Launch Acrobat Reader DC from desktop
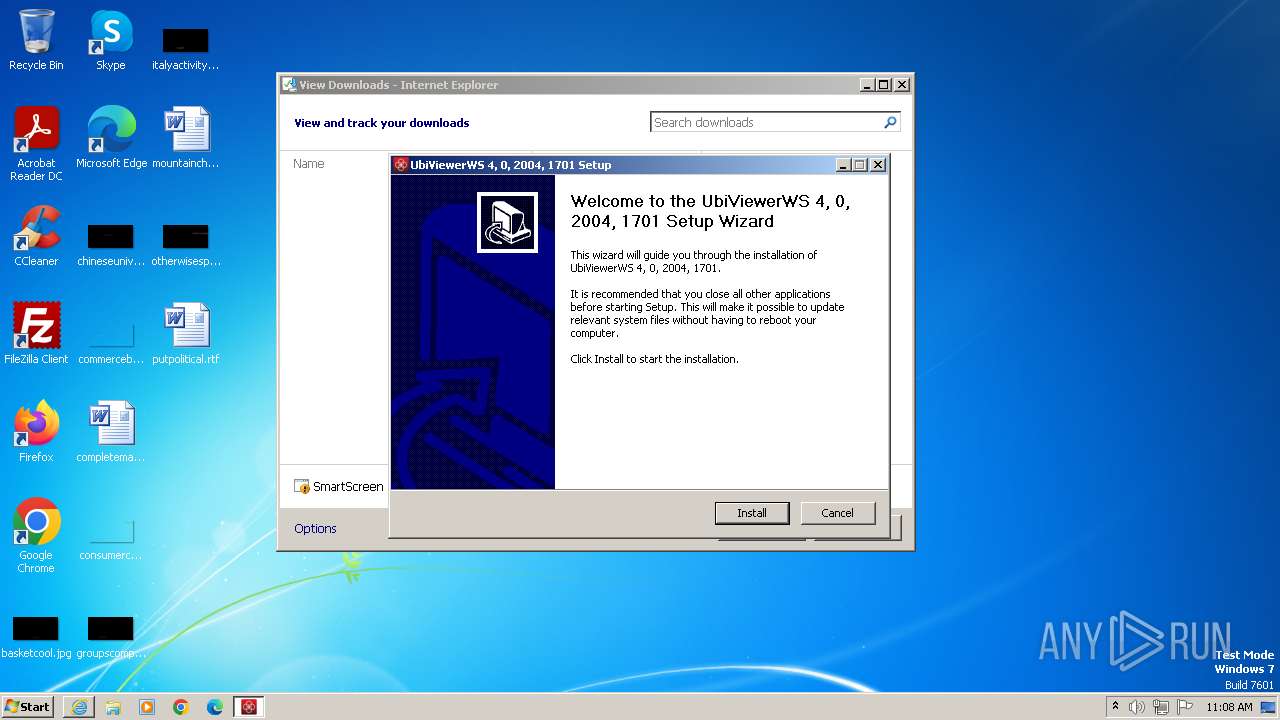Image resolution: width=1280 pixels, height=720 pixels. click(36, 143)
